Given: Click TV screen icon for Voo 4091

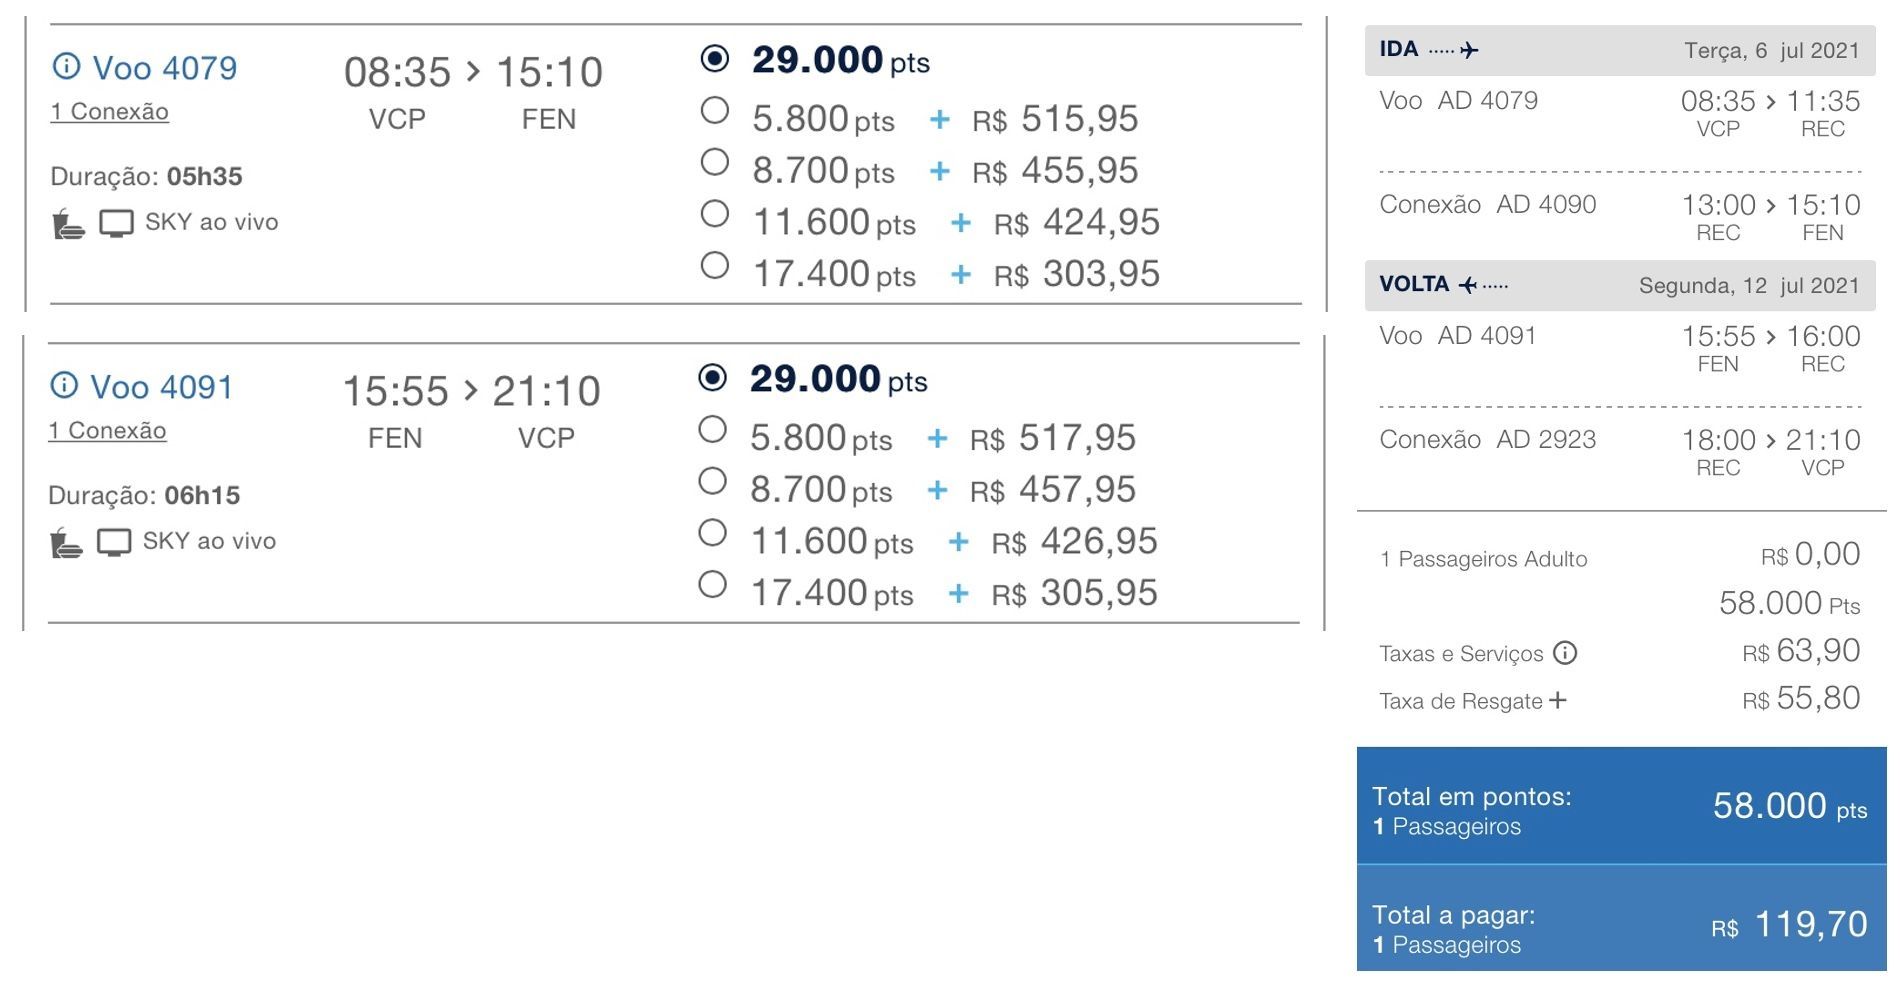Looking at the screenshot, I should pyautogui.click(x=114, y=542).
